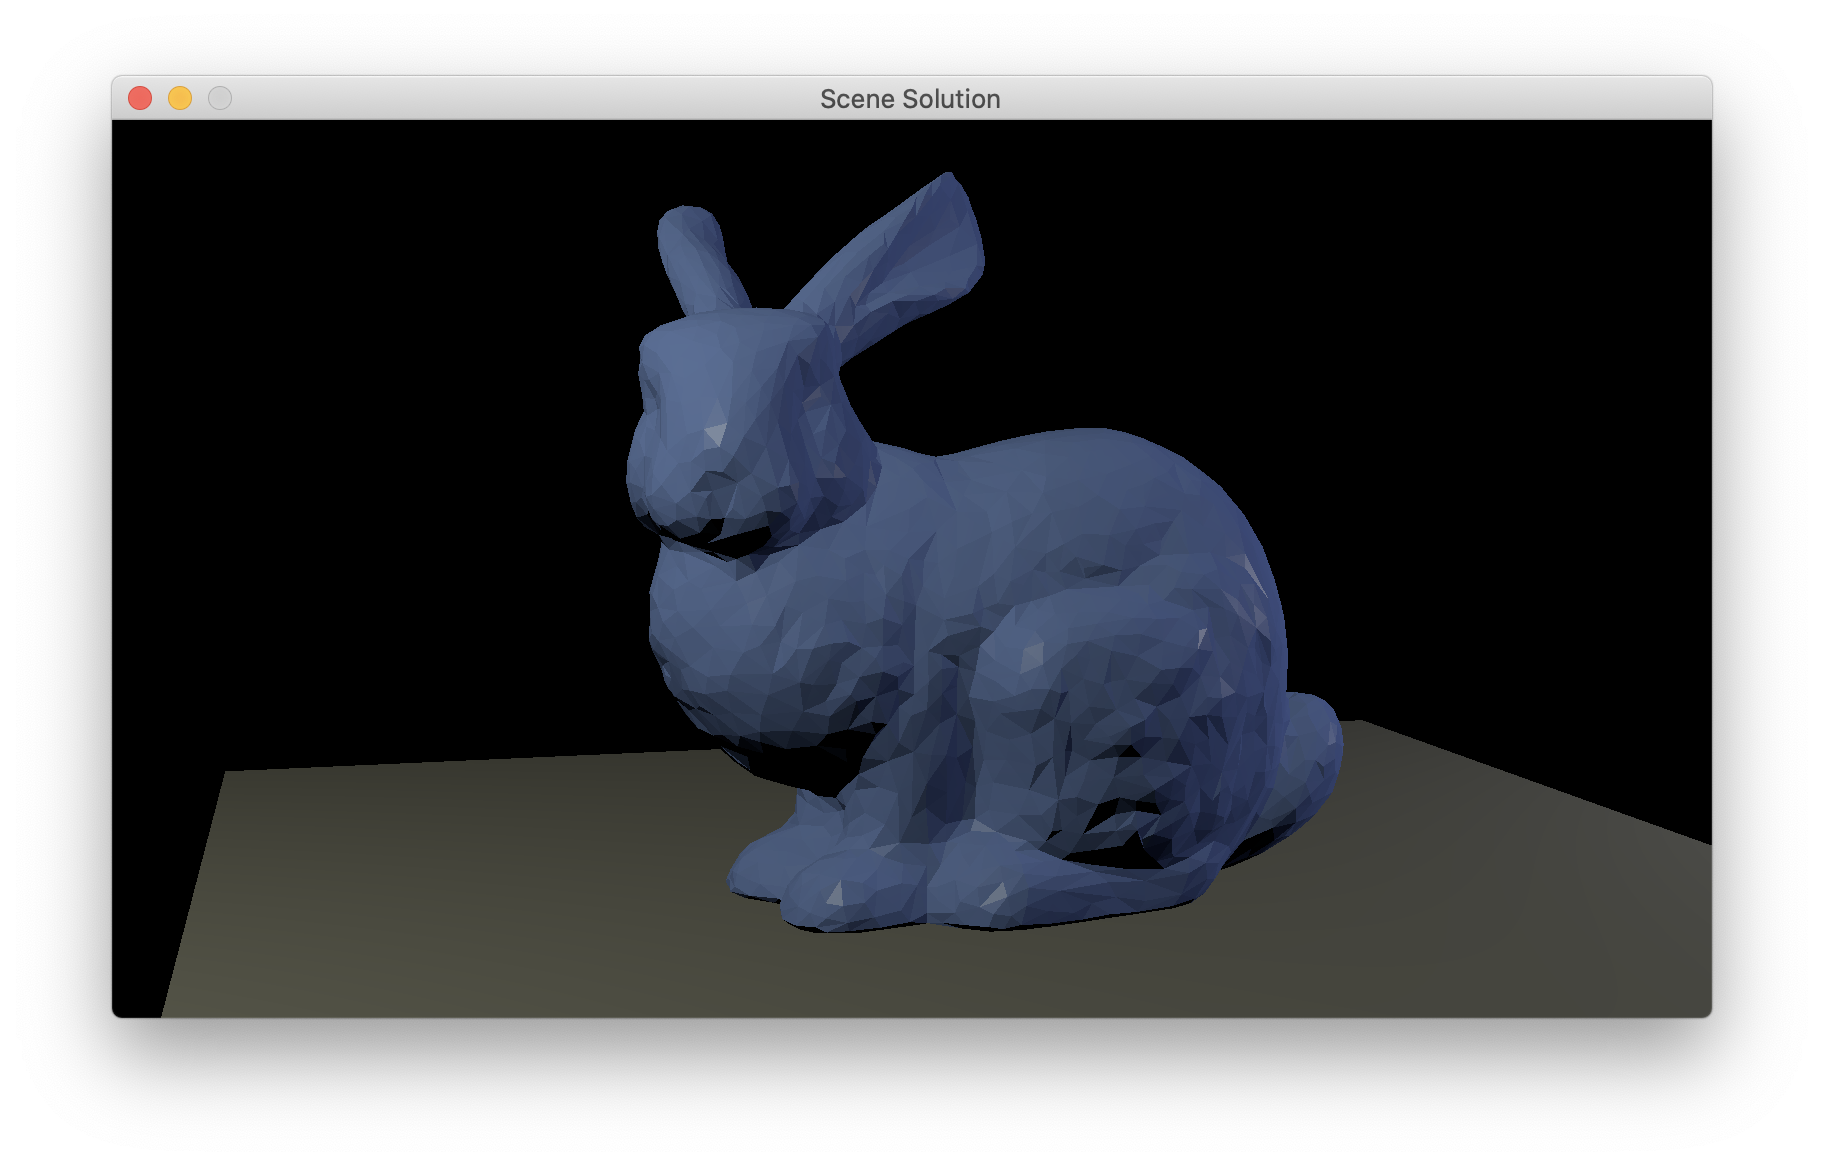This screenshot has width=1824, height=1166.
Task: Click the "Scene Solution" title text
Action: pos(909,99)
